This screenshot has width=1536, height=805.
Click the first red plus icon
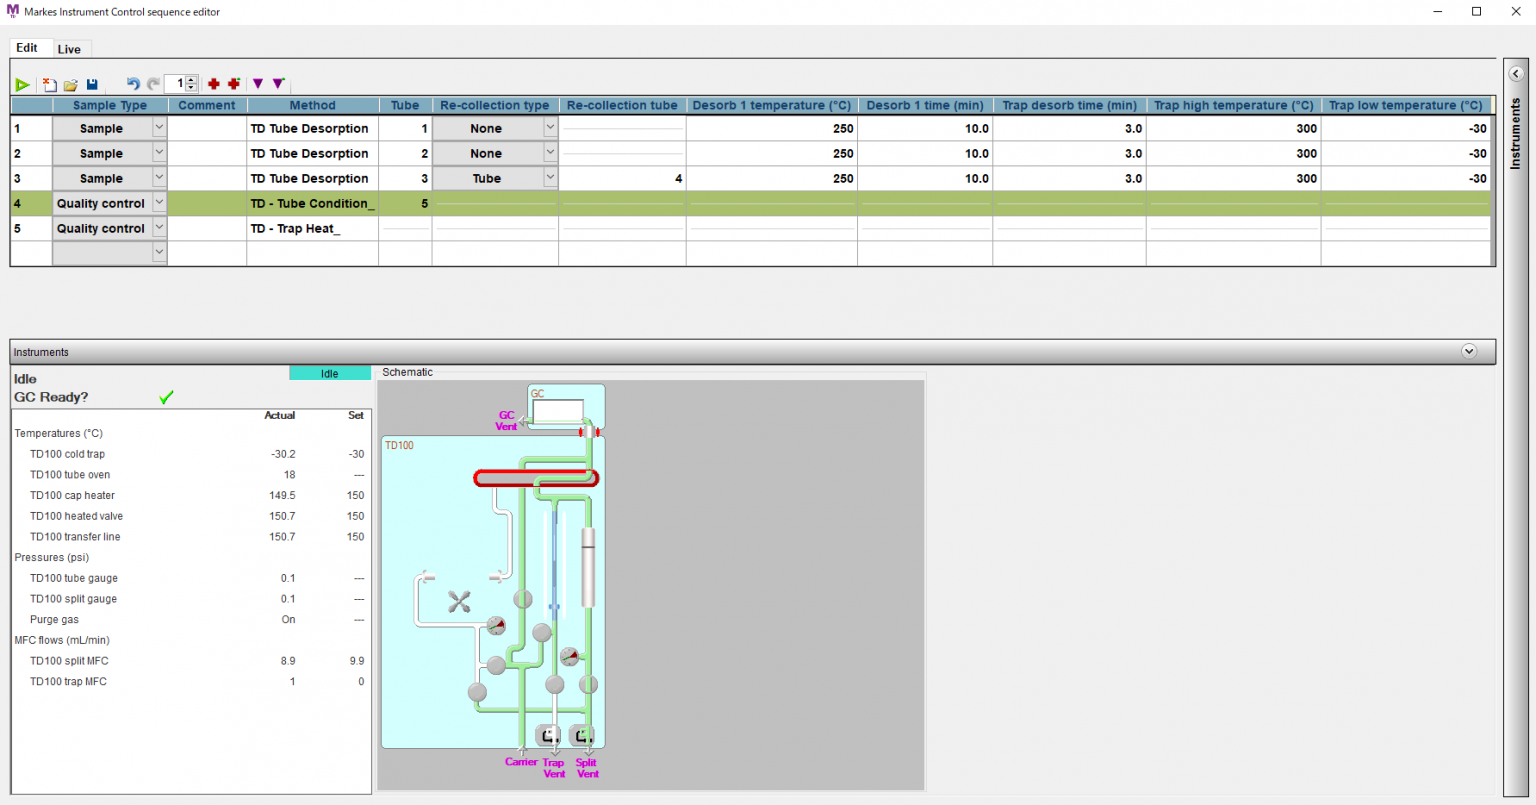click(x=213, y=84)
